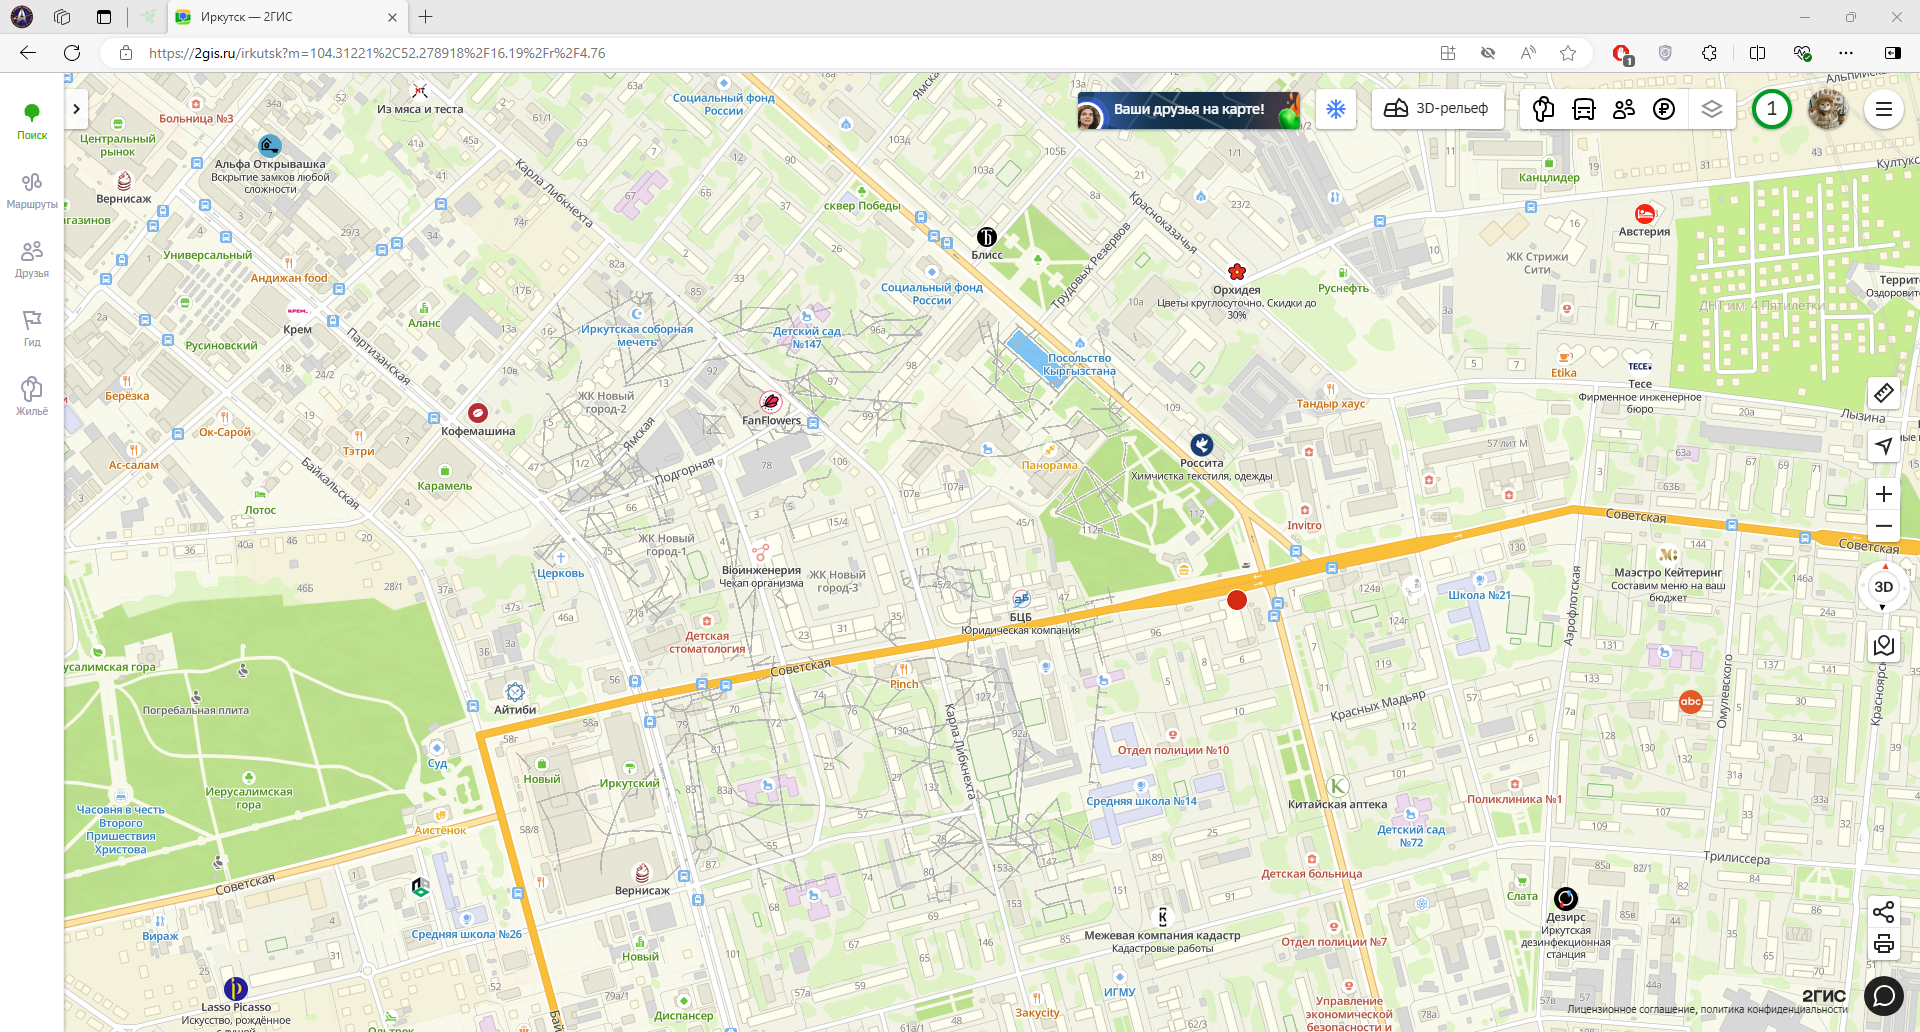Zoom in with the plus button
Screen dimensions: 1920x1032
(x=1884, y=494)
